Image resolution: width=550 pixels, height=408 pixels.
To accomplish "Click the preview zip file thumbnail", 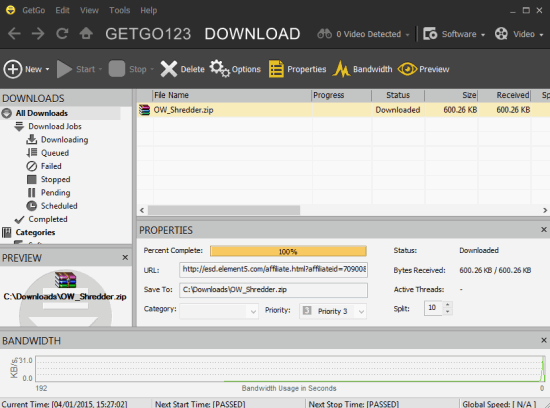I will coord(65,280).
